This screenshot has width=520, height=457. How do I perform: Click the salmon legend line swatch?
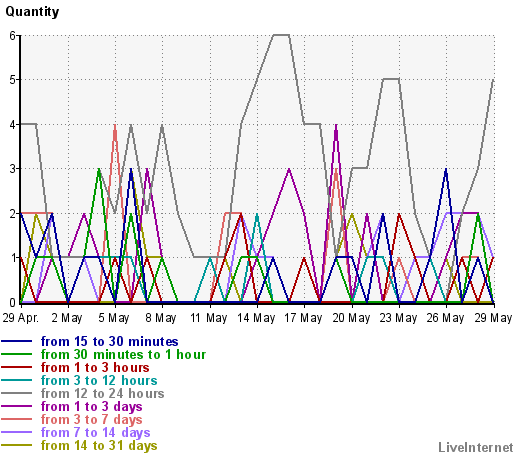tap(16, 419)
